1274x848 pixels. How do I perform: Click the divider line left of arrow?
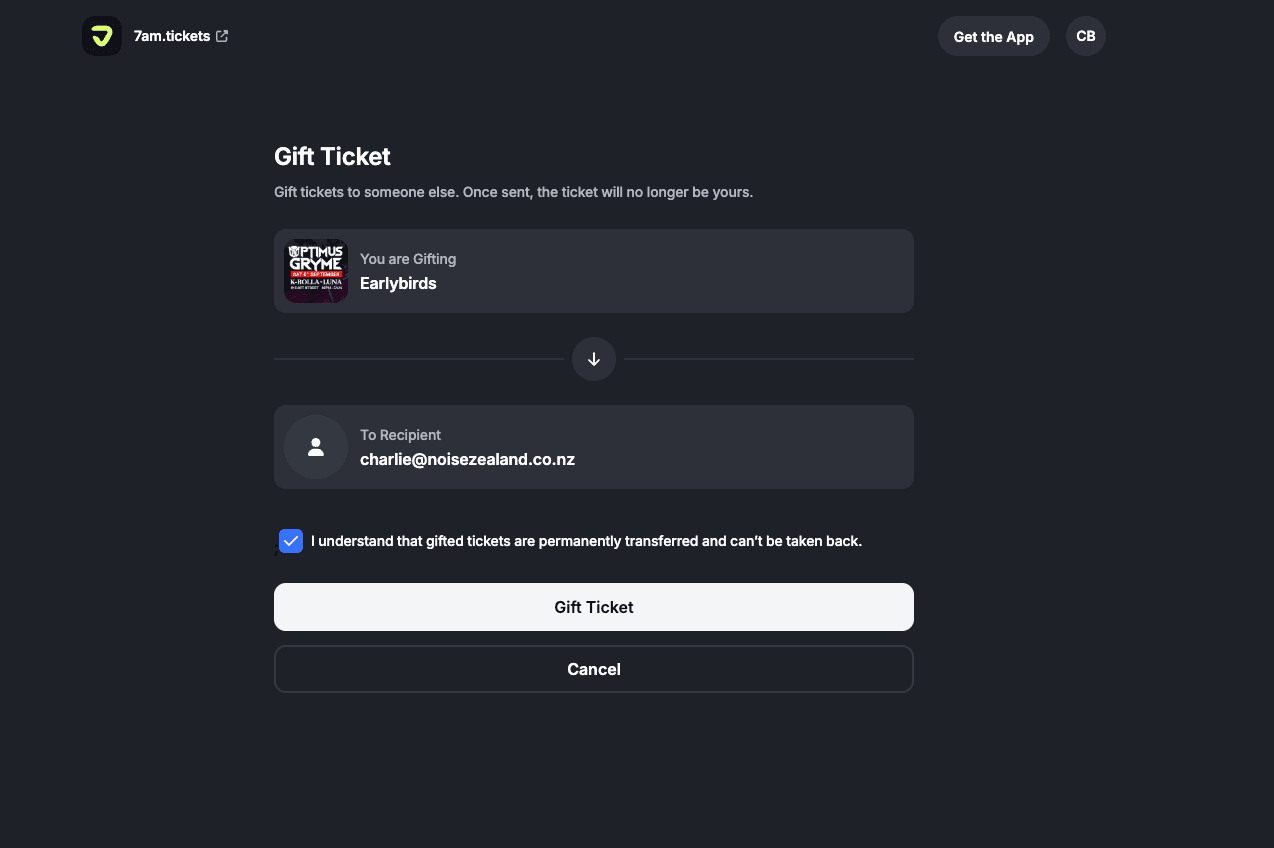[418, 359]
